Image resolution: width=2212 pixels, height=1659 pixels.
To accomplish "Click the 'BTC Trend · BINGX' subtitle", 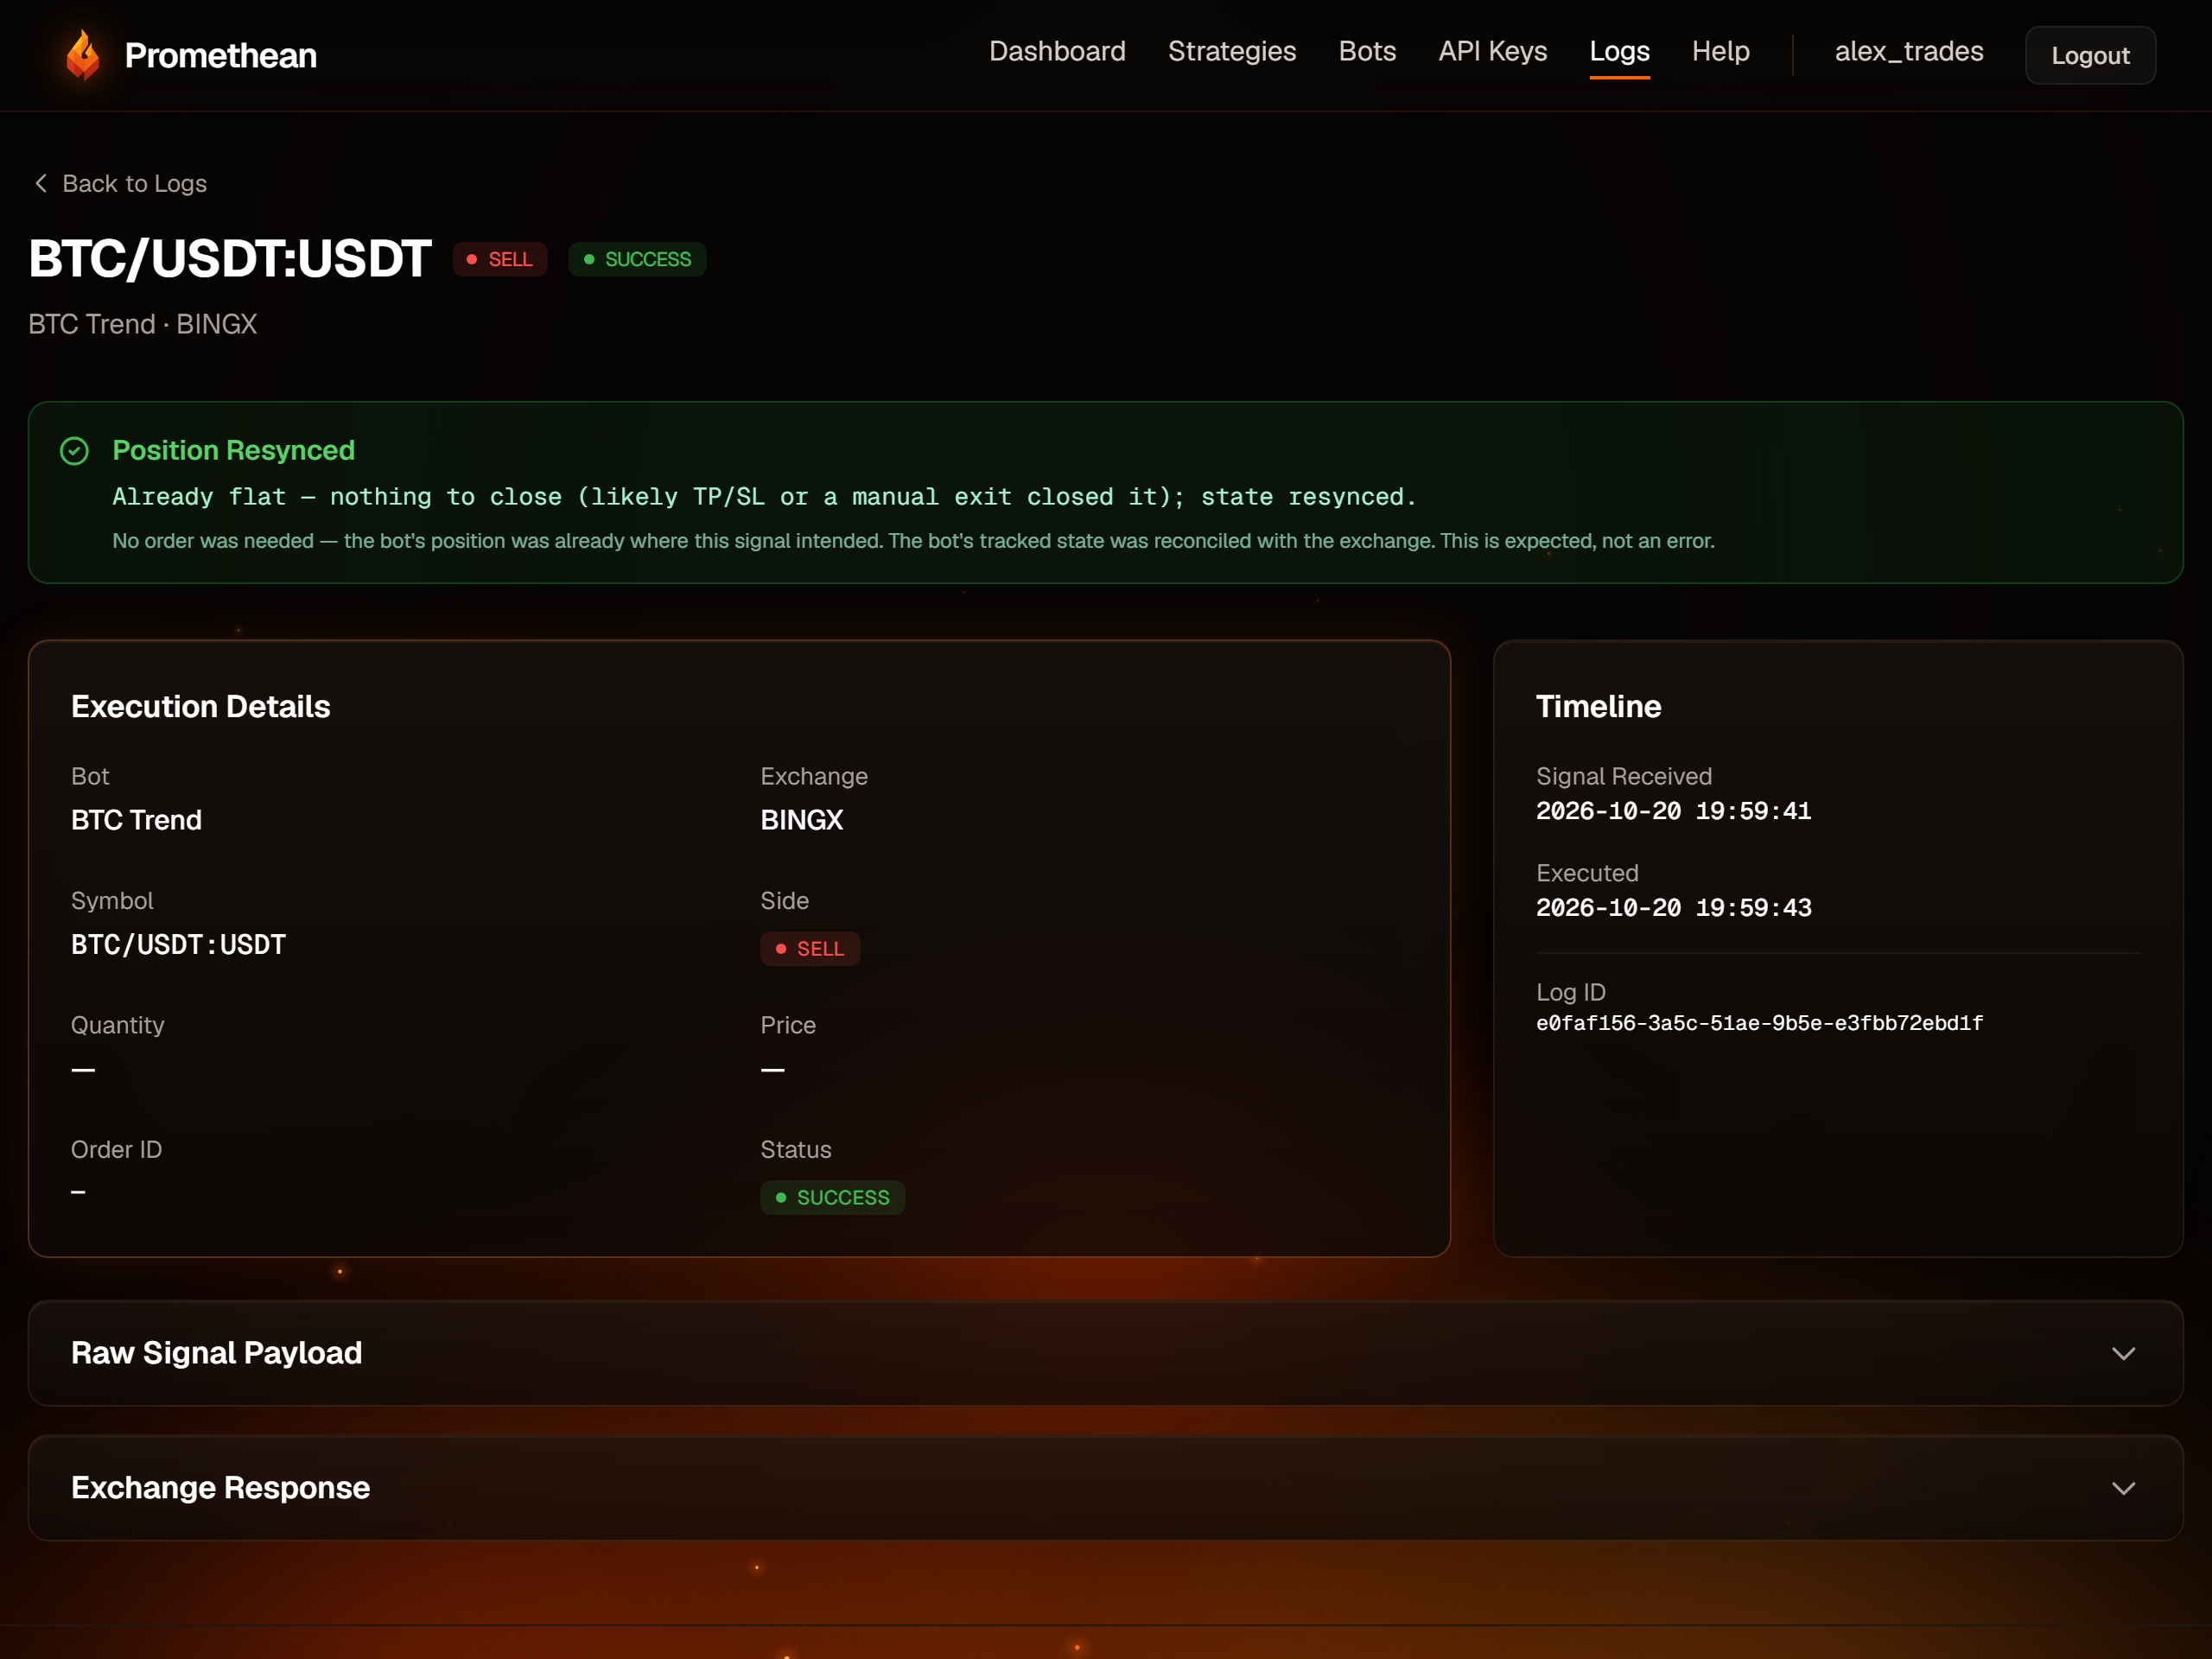I will 143,324.
